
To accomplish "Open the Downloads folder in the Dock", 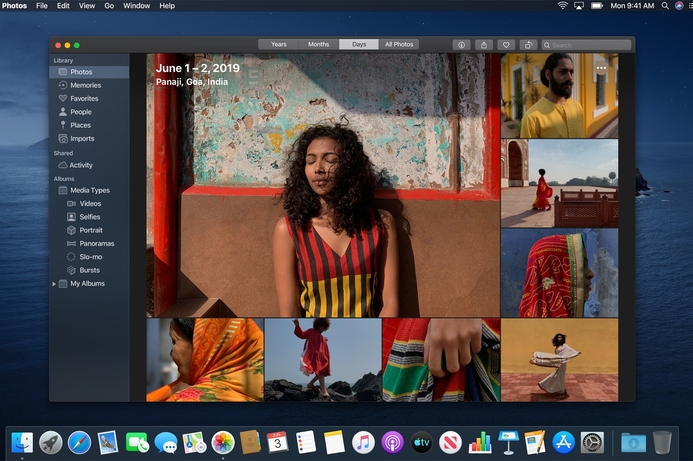I will tap(633, 442).
